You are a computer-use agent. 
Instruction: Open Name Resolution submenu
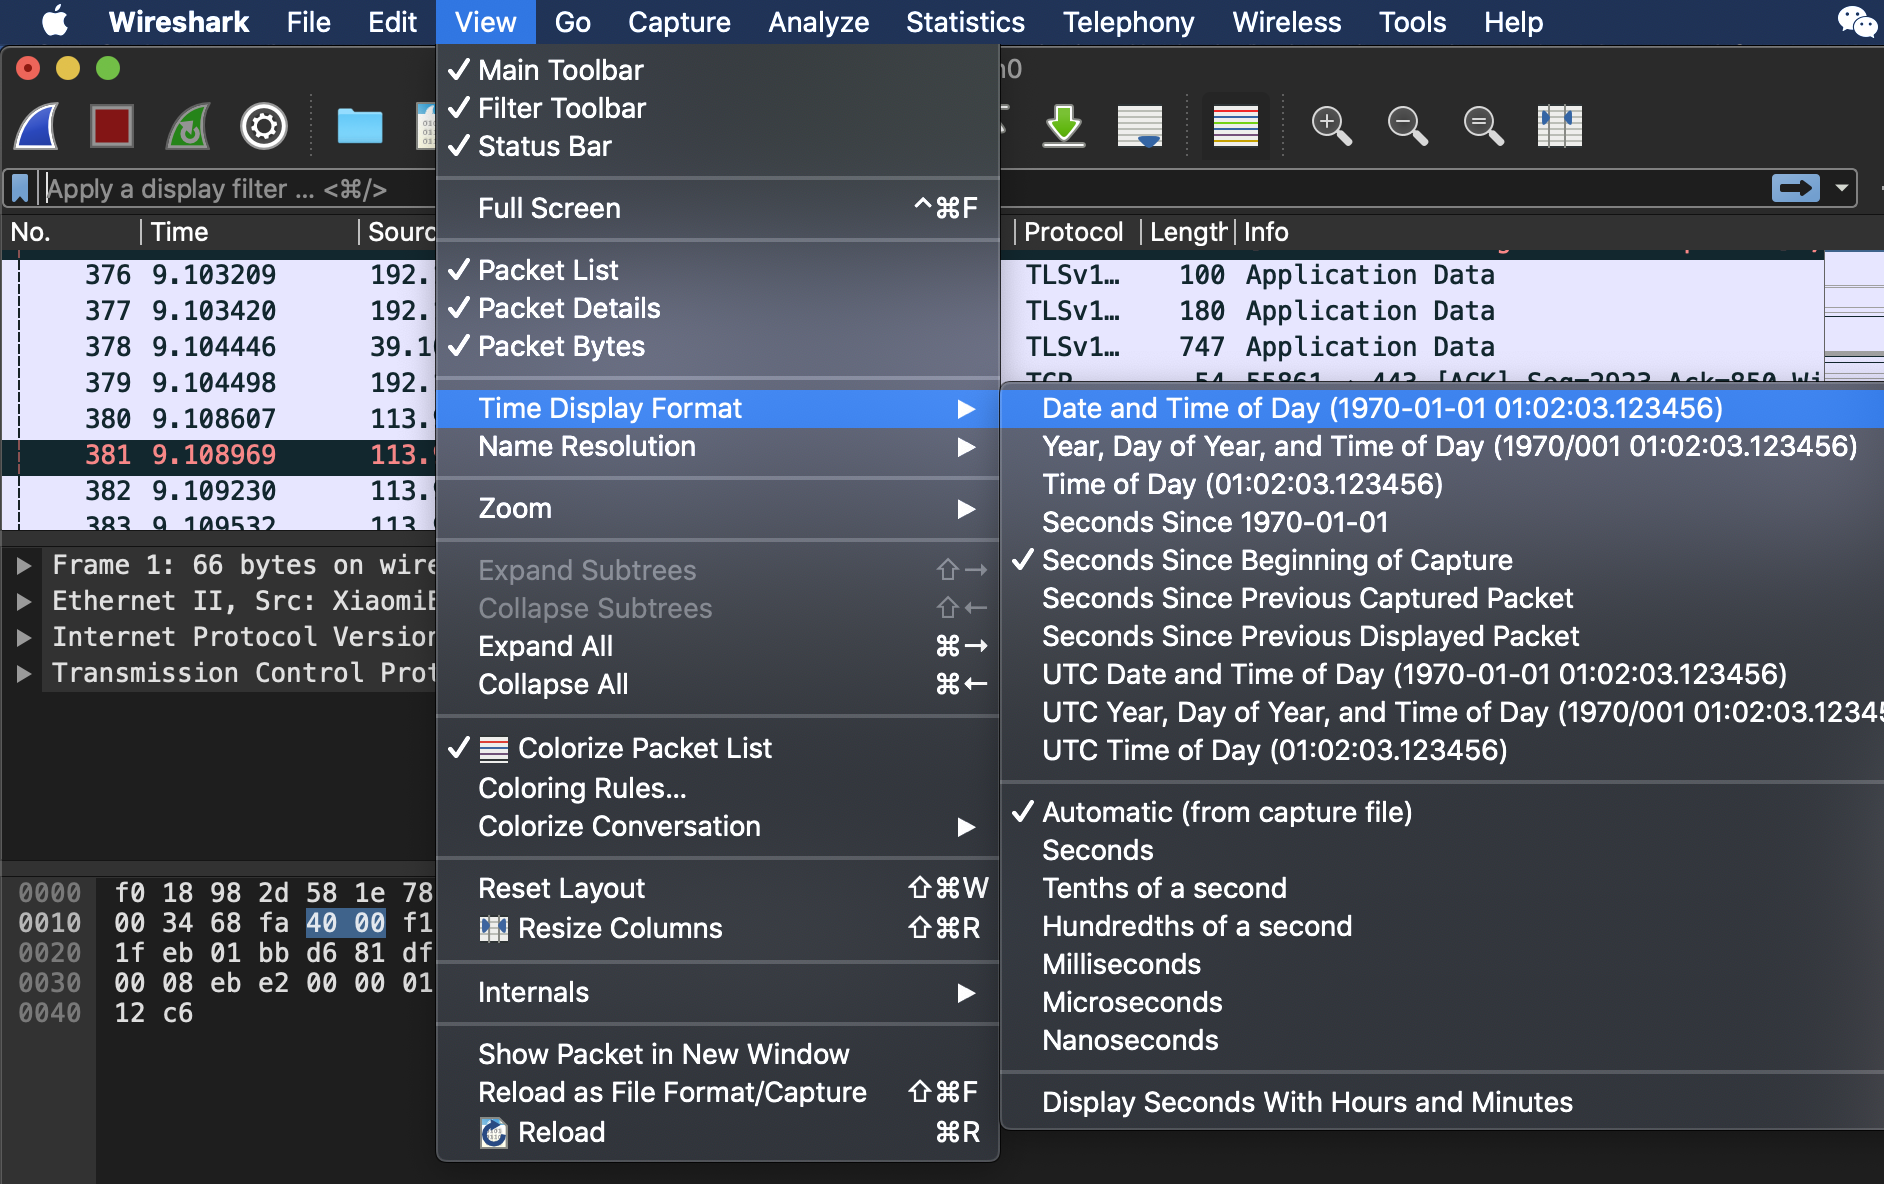point(718,446)
